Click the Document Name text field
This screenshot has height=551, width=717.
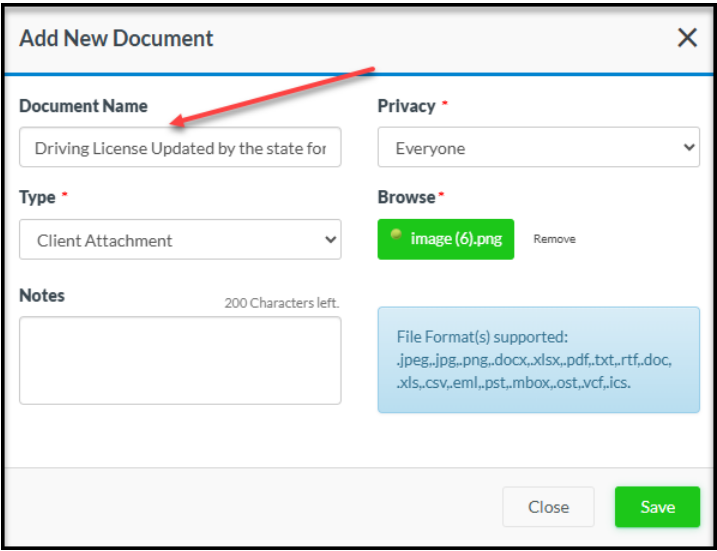(x=180, y=148)
